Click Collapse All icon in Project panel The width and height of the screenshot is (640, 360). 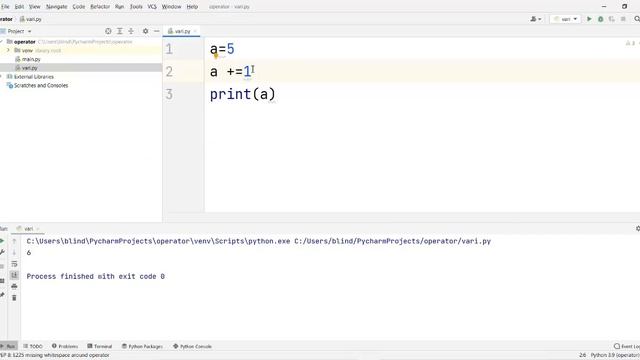(131, 31)
